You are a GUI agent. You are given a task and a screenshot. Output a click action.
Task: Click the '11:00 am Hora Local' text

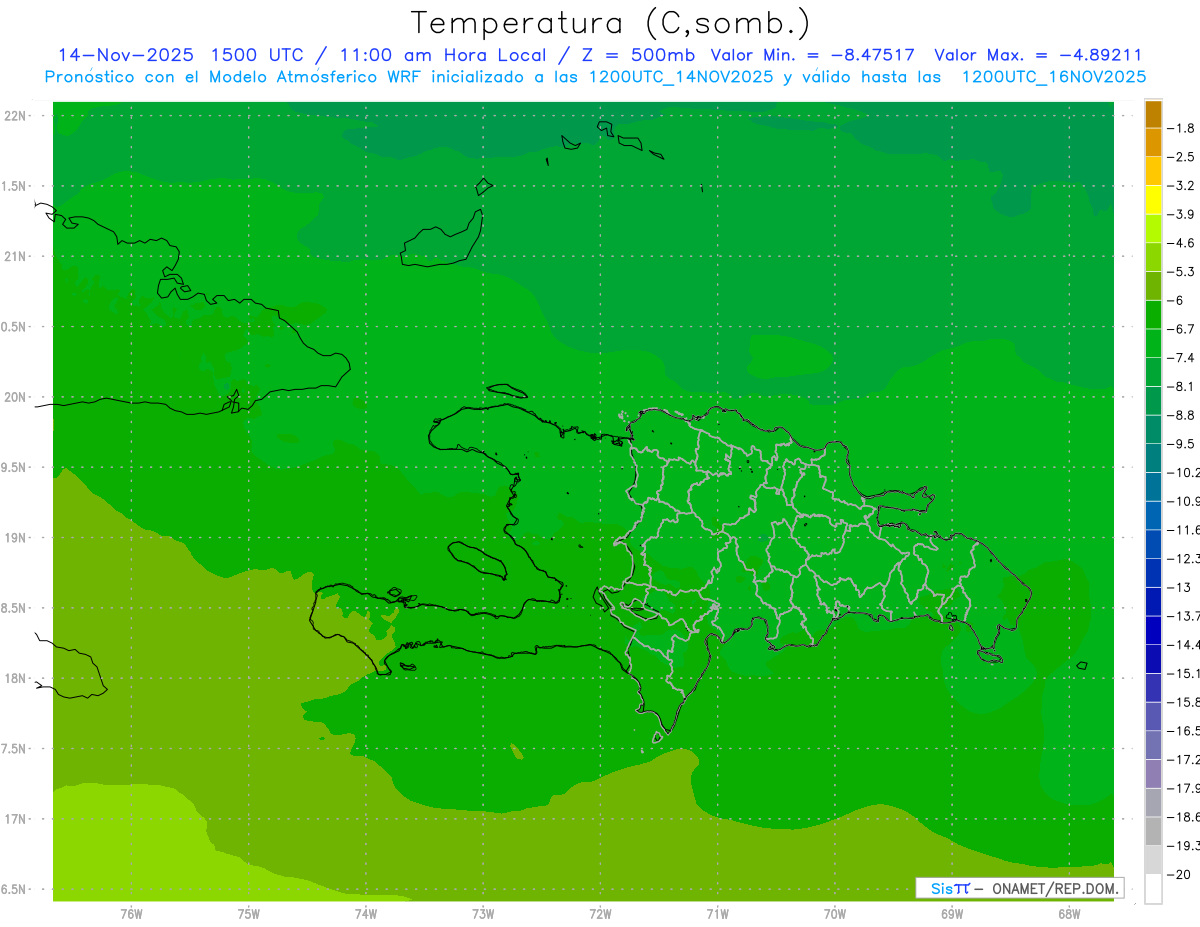coord(441,55)
